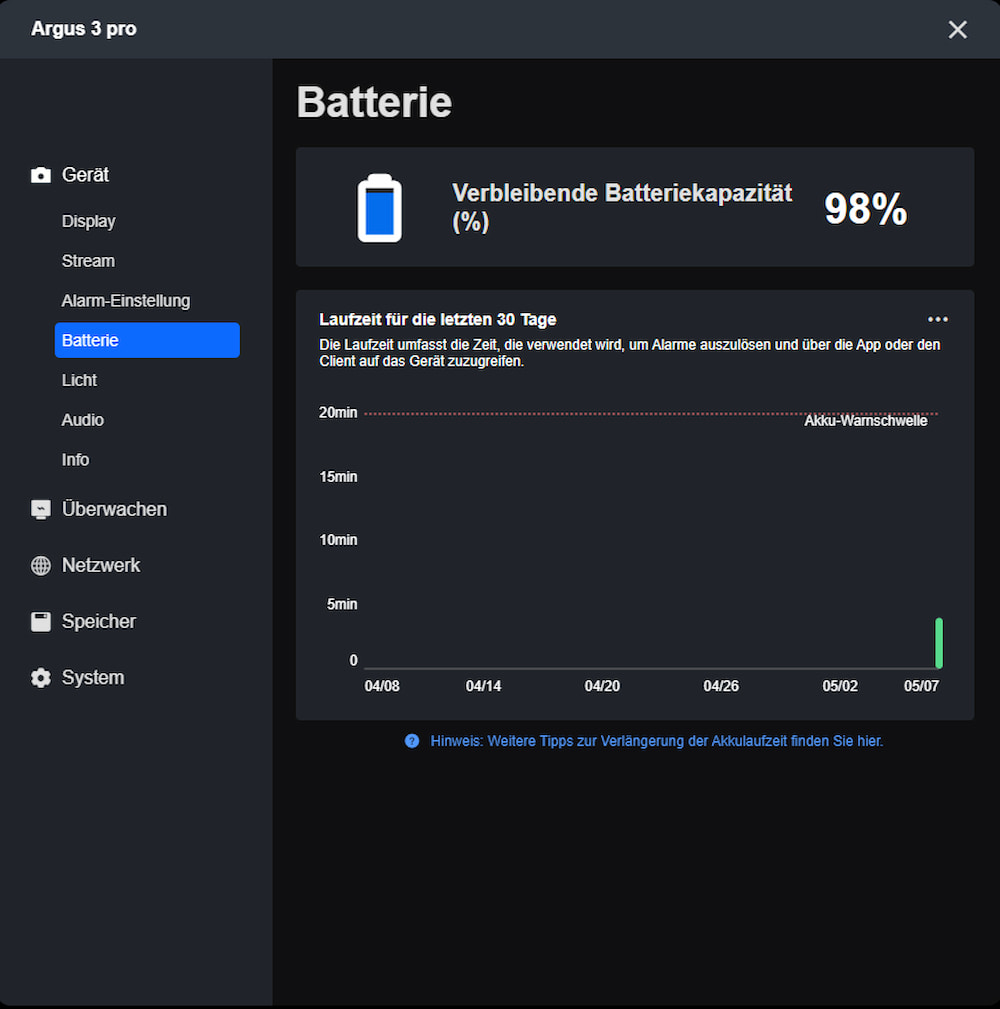Click the 04/26 date label on chart
The width and height of the screenshot is (1000, 1009).
721,686
